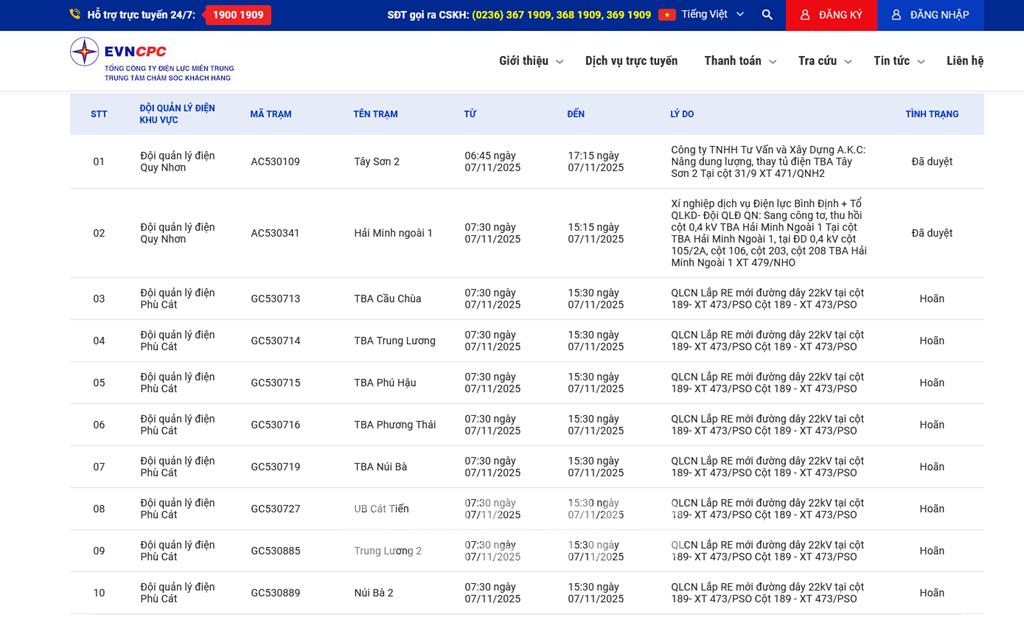Viewport: 1024px width, 634px height.
Task: Click the Vietnam flag icon
Action: point(667,15)
